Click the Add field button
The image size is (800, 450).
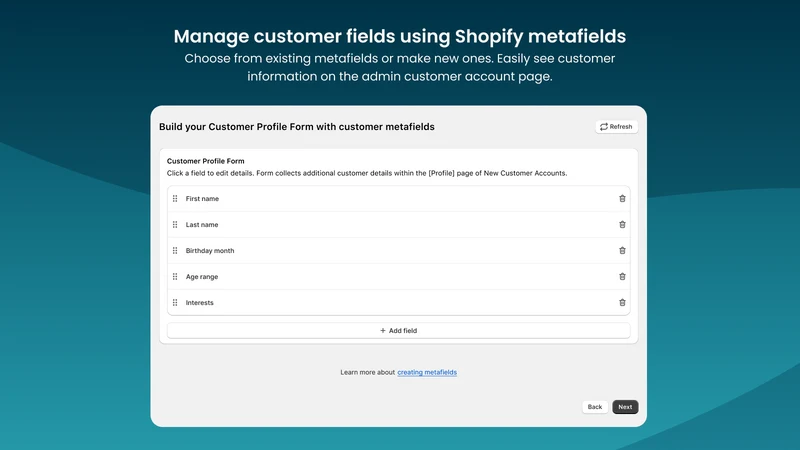coord(398,331)
